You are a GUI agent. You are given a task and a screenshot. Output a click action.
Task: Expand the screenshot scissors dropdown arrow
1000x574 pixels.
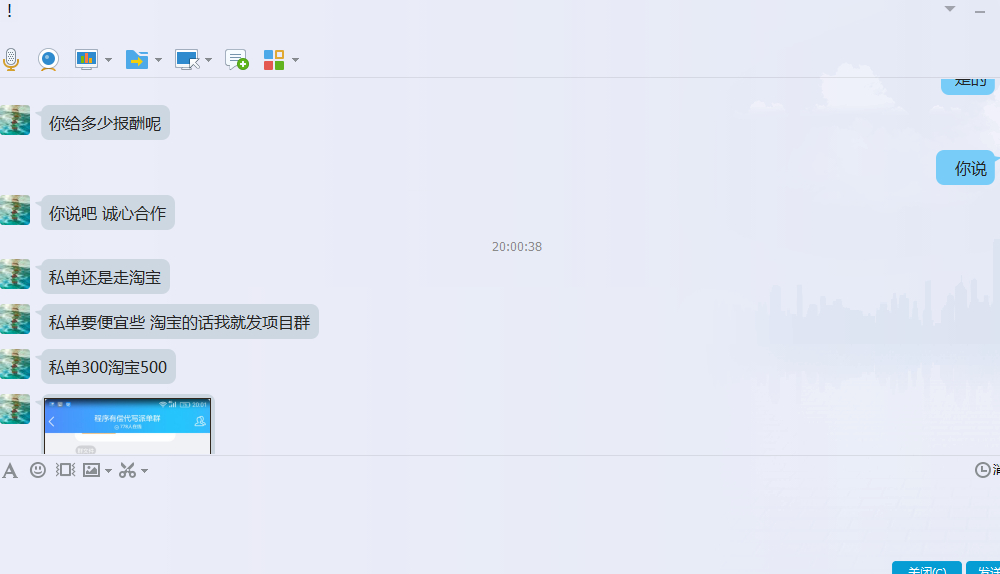(144, 471)
